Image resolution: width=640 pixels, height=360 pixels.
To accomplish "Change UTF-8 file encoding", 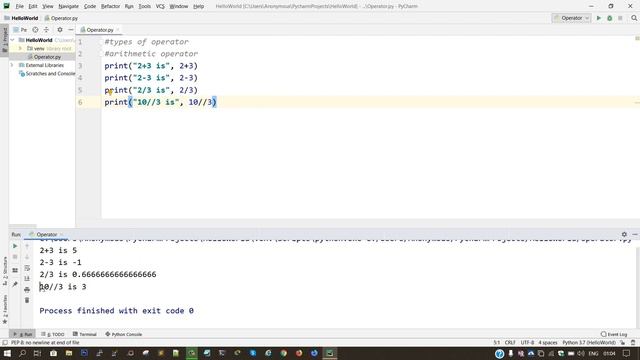I will pos(527,342).
